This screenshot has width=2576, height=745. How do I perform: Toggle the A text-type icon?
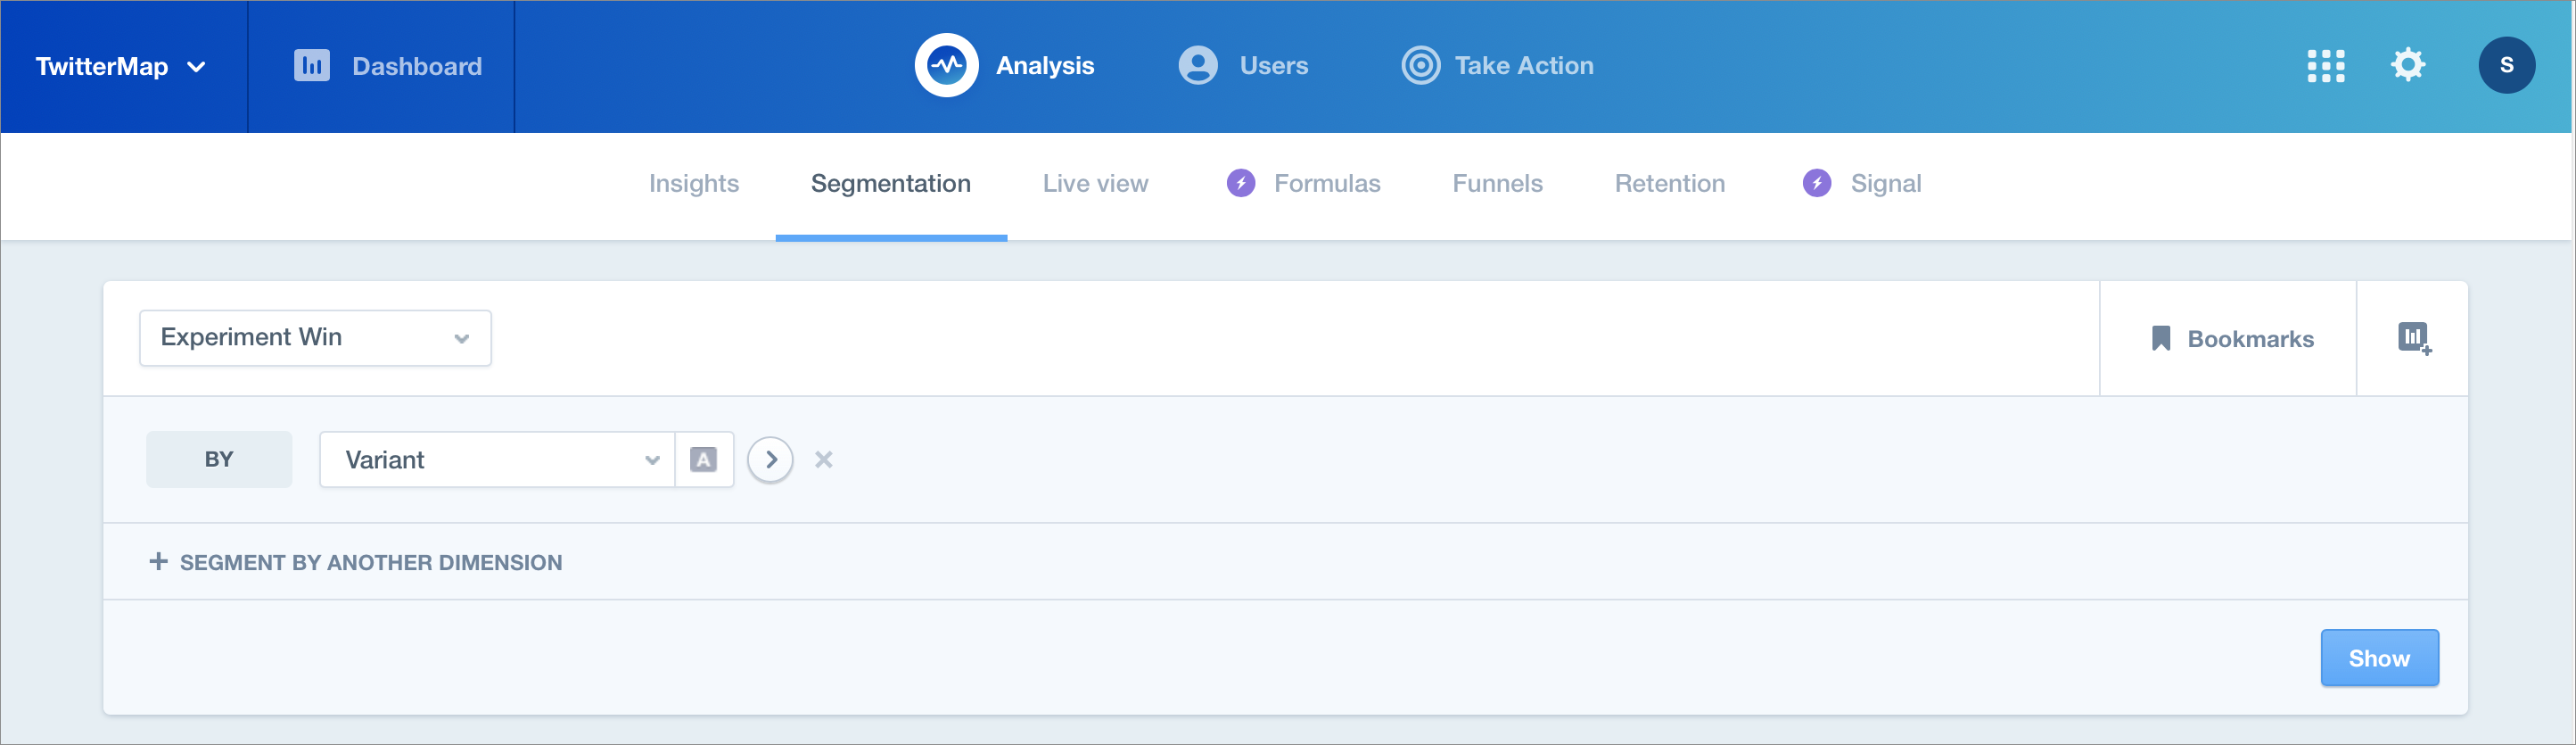tap(704, 459)
